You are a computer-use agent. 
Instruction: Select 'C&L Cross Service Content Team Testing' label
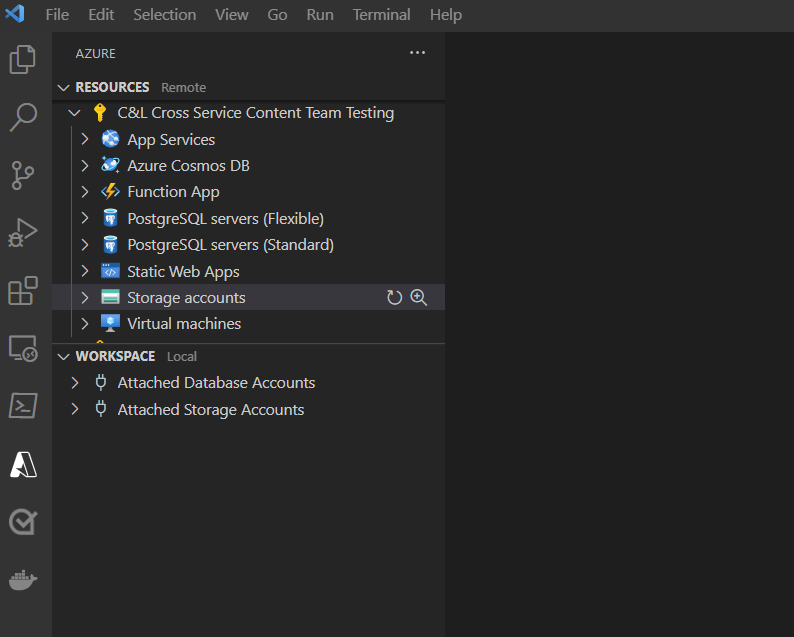(x=256, y=113)
